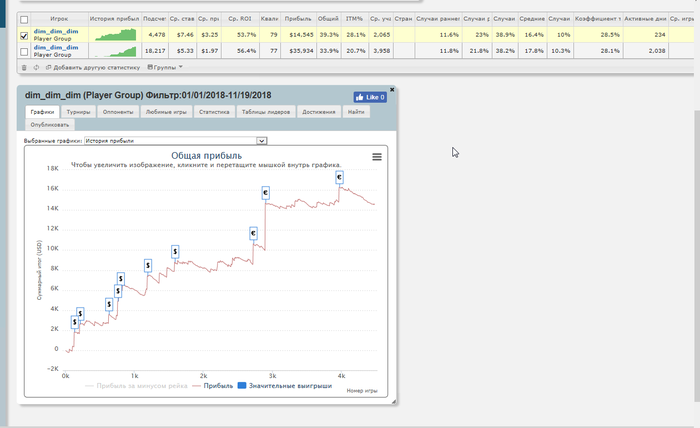700x428 pixels.
Task: Toggle the 'Прибыль' legend series
Action: pyautogui.click(x=213, y=386)
